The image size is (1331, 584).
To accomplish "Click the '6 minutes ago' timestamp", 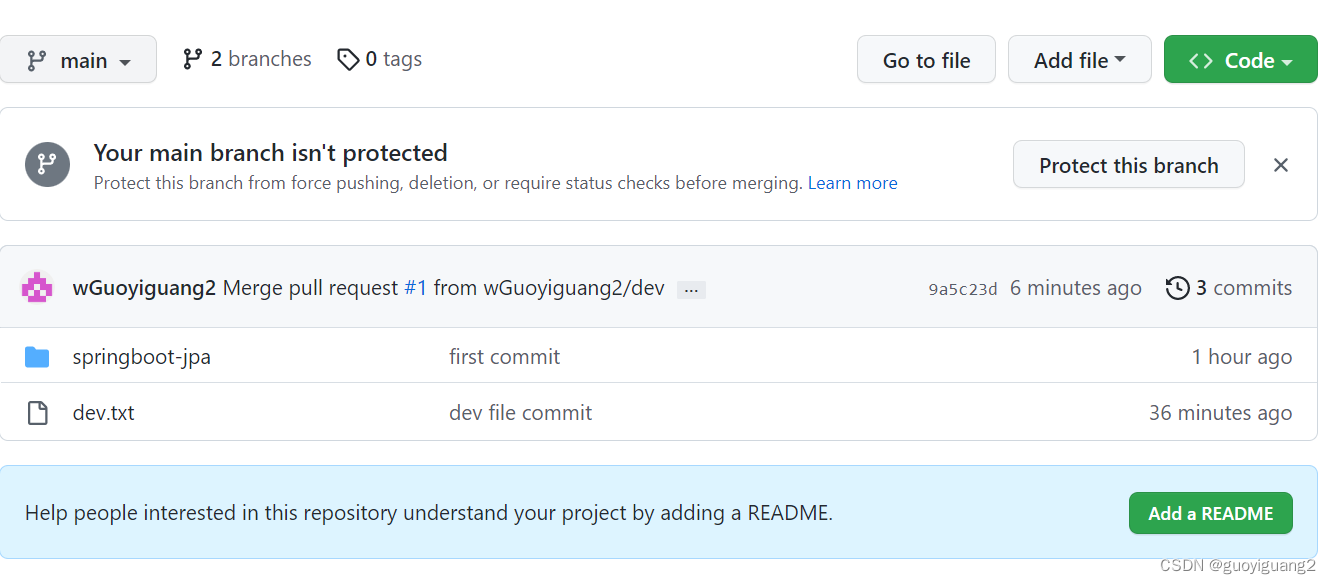I will coord(1075,288).
